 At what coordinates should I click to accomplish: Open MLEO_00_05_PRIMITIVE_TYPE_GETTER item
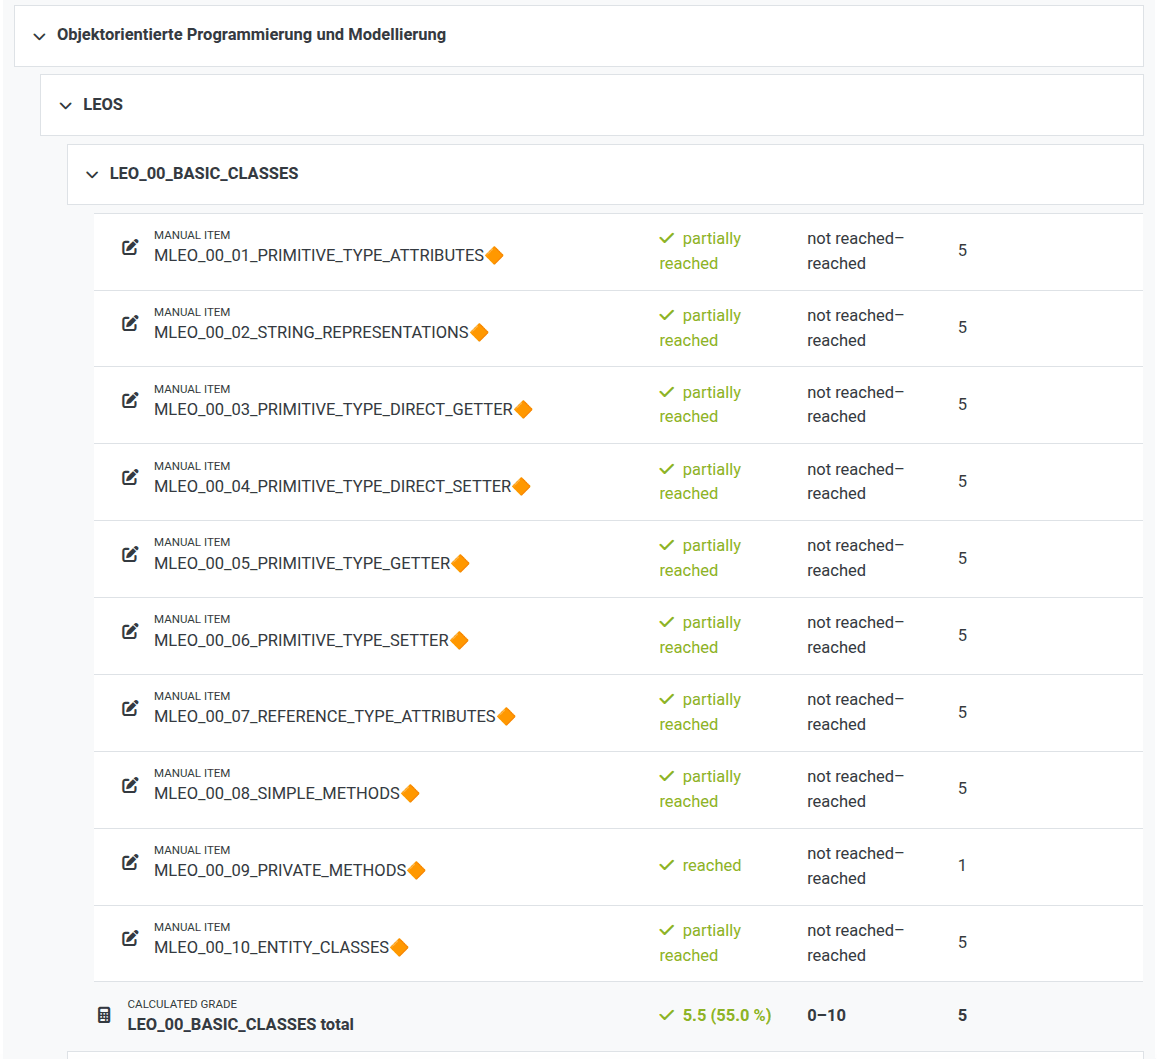302,564
